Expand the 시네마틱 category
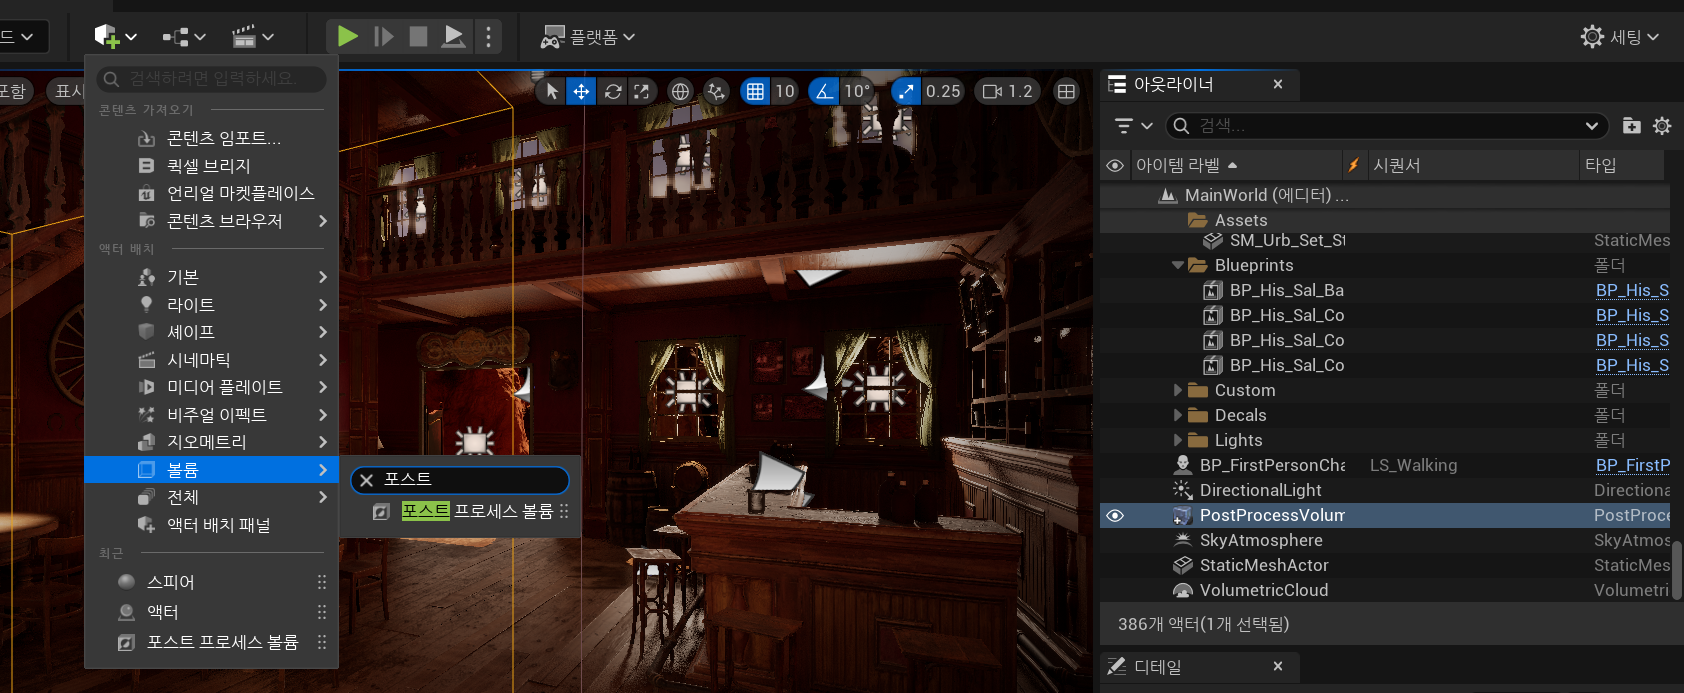This screenshot has height=693, width=1684. (211, 360)
